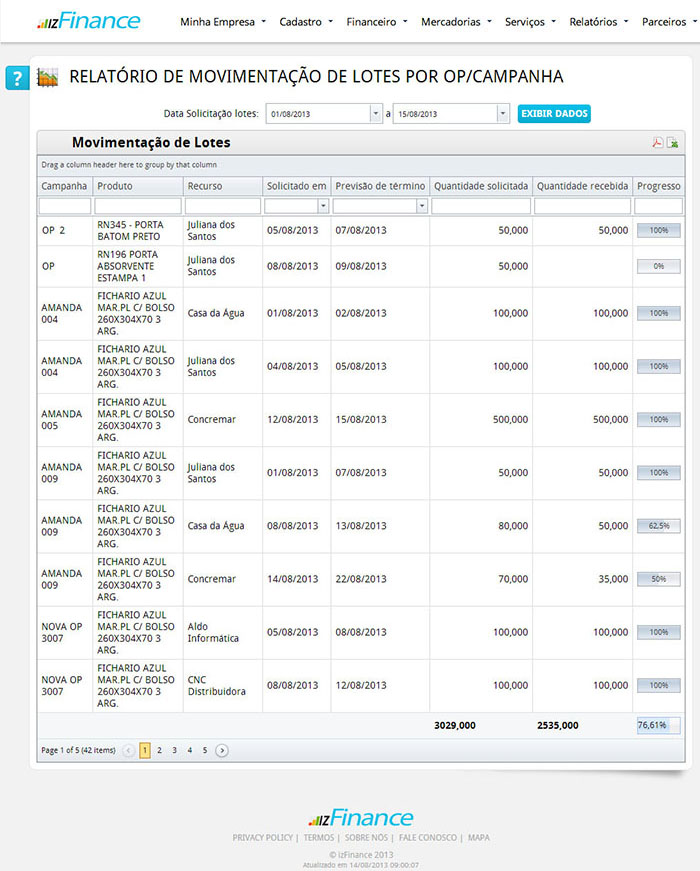The image size is (700, 871).
Task: Export the report to PDF
Action: click(x=658, y=143)
